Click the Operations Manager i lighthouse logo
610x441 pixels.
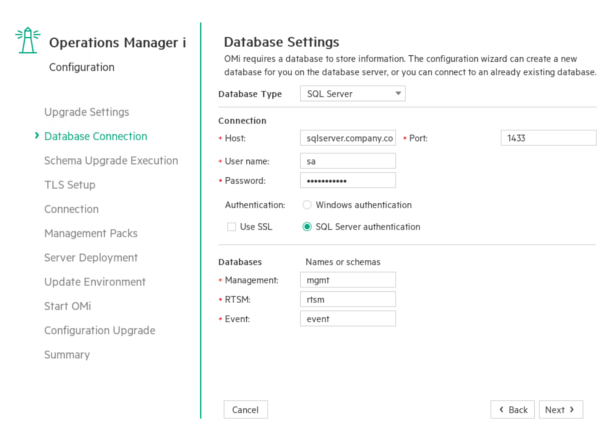pos(28,40)
